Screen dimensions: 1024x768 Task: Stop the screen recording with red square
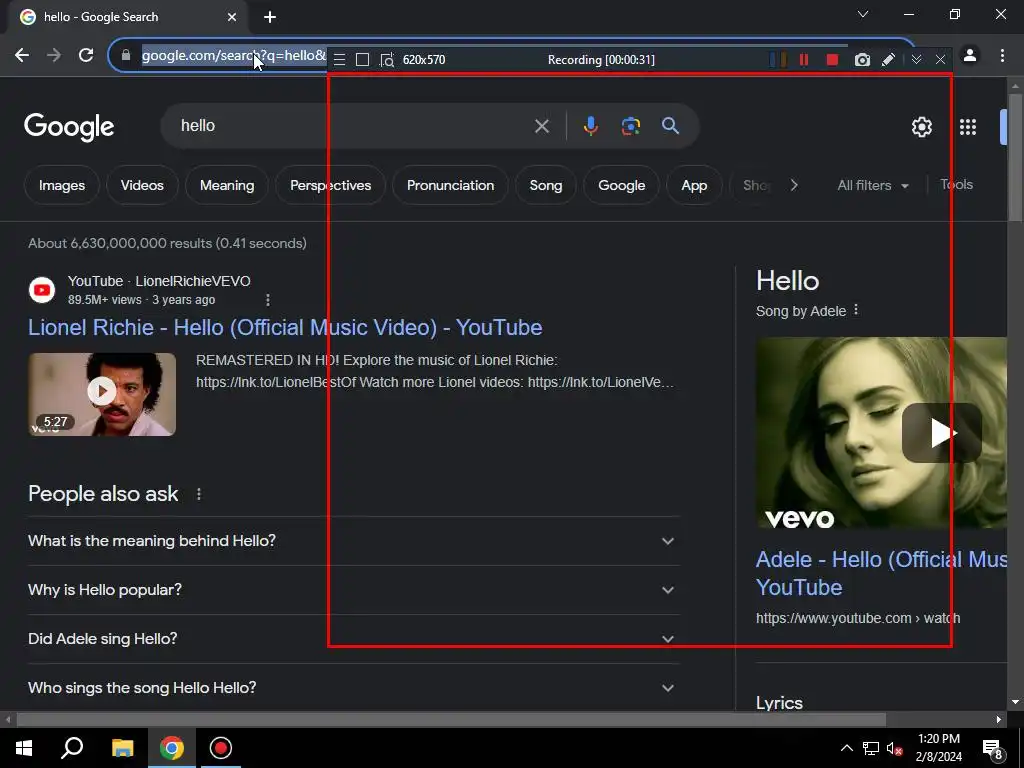point(832,60)
